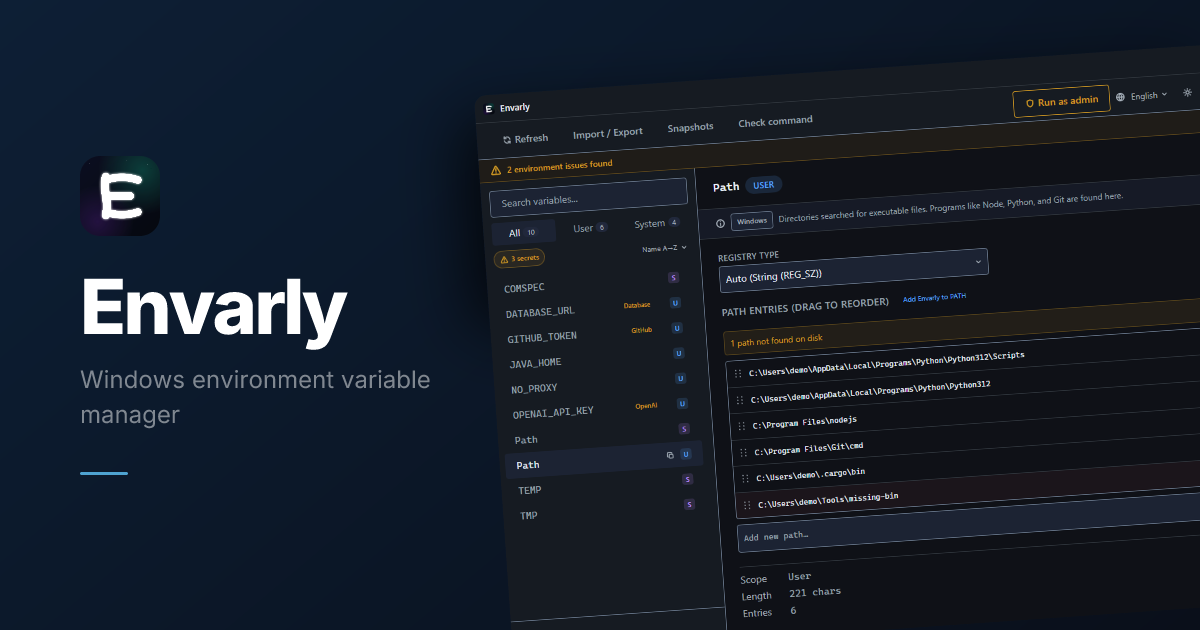Click the S badge on the COMSPEC row
The image size is (1200, 630).
coord(674,277)
